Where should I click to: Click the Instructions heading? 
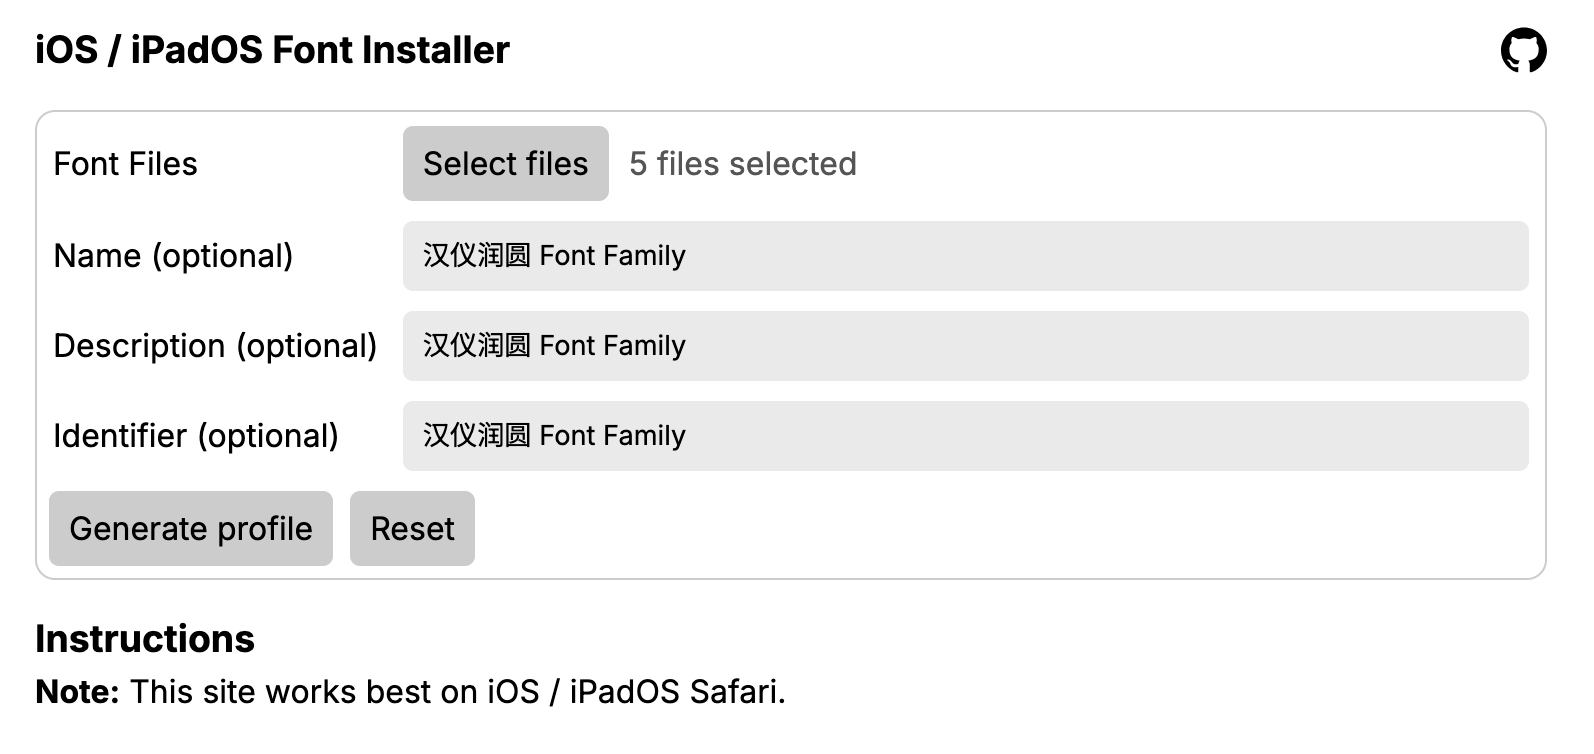145,639
